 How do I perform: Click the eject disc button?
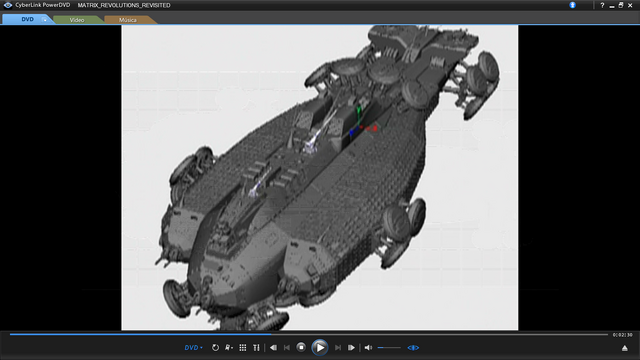pyautogui.click(x=624, y=348)
